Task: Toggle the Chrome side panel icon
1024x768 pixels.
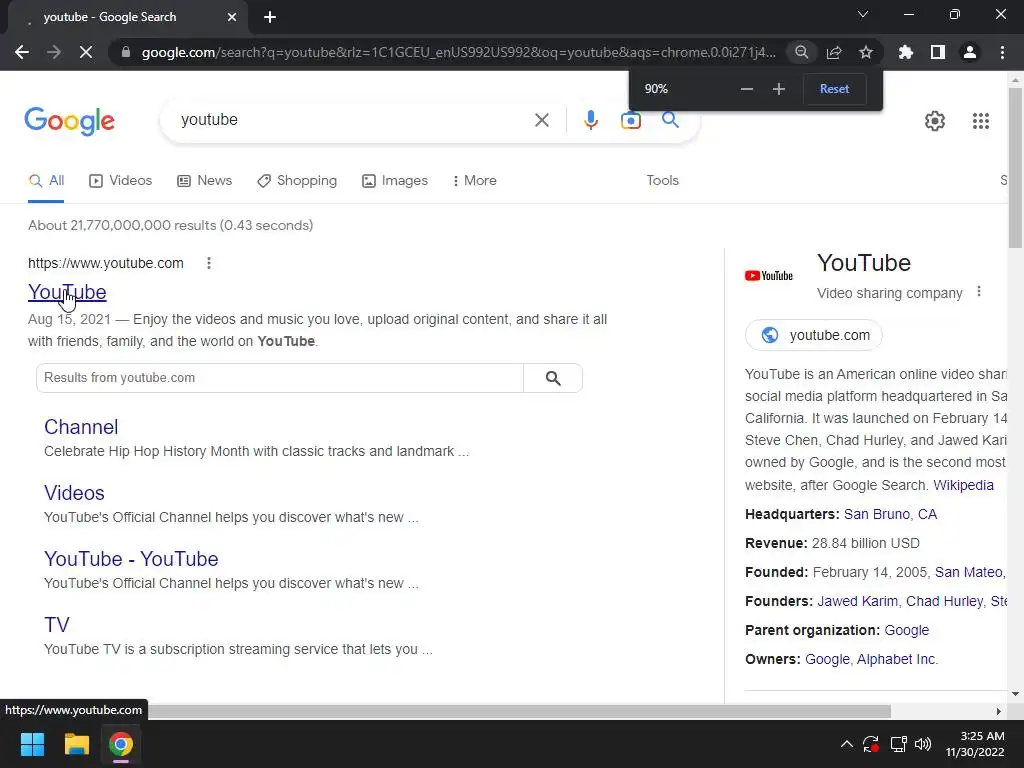Action: tap(938, 52)
